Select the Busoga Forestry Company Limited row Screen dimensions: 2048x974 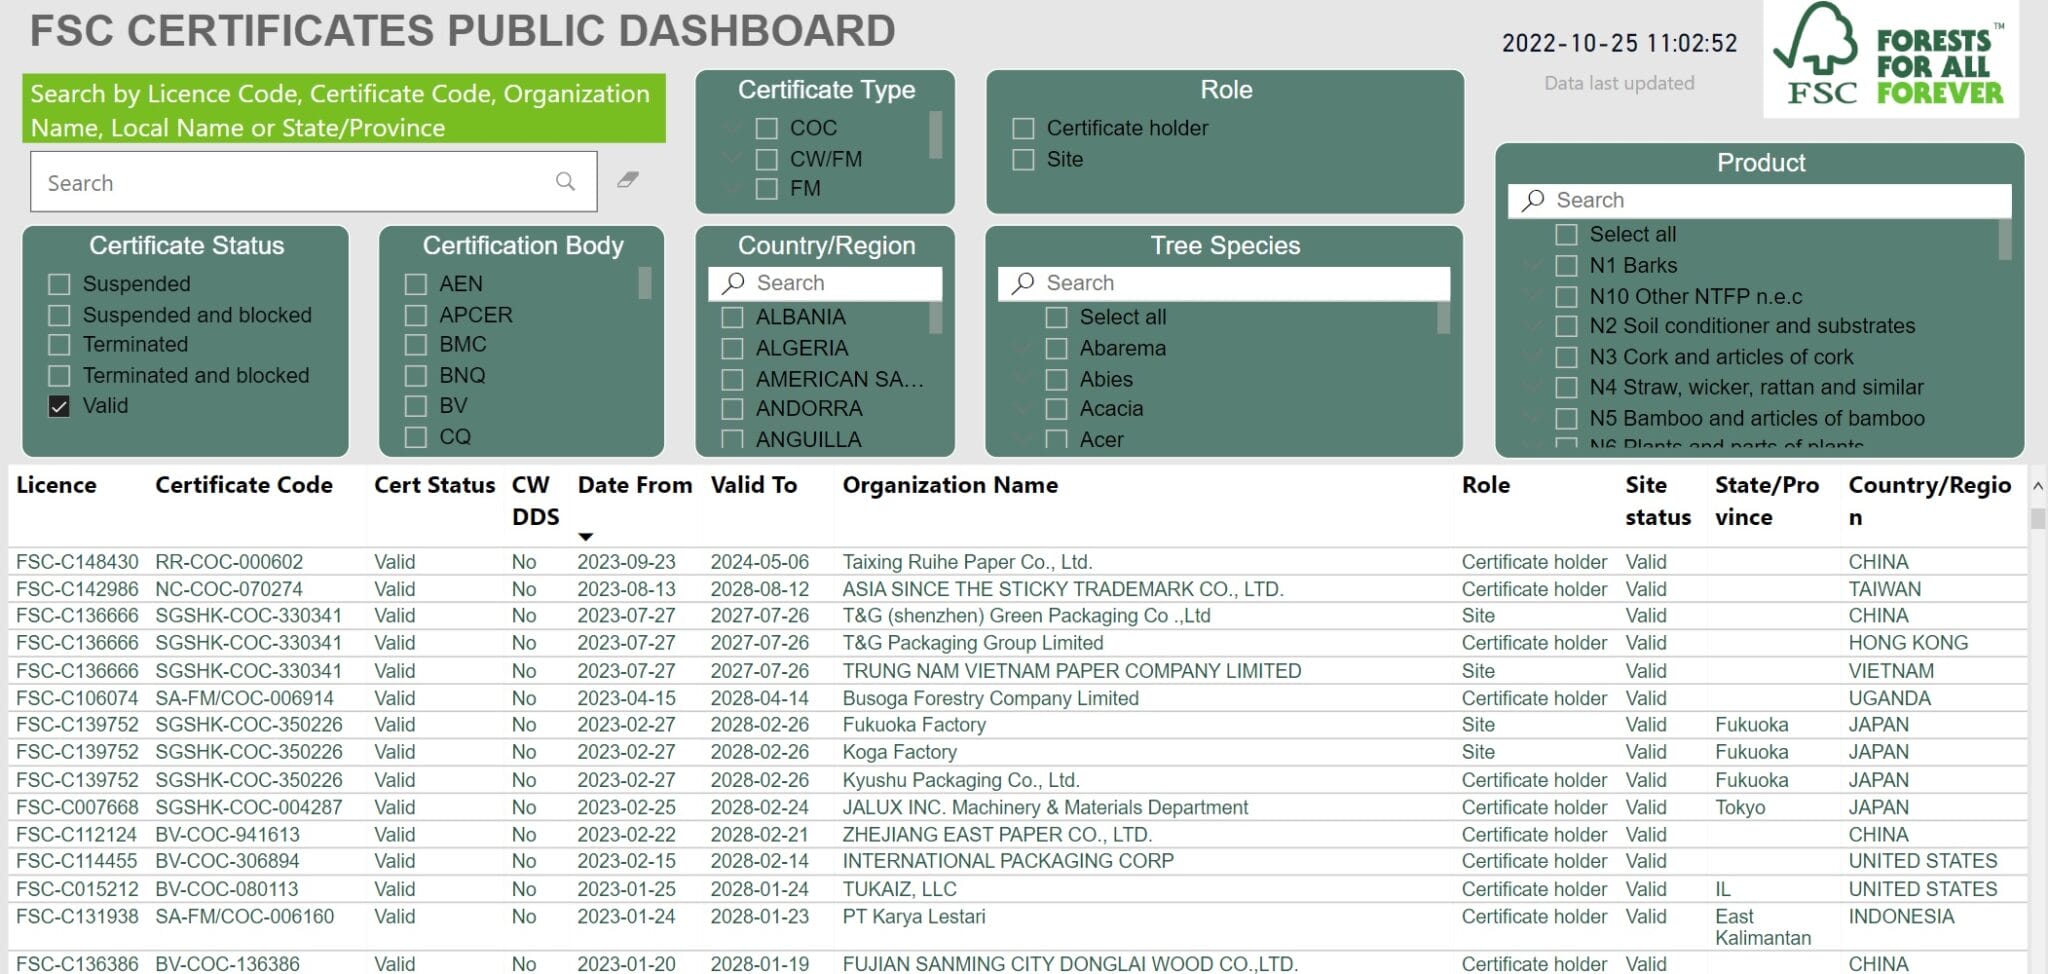(990, 698)
